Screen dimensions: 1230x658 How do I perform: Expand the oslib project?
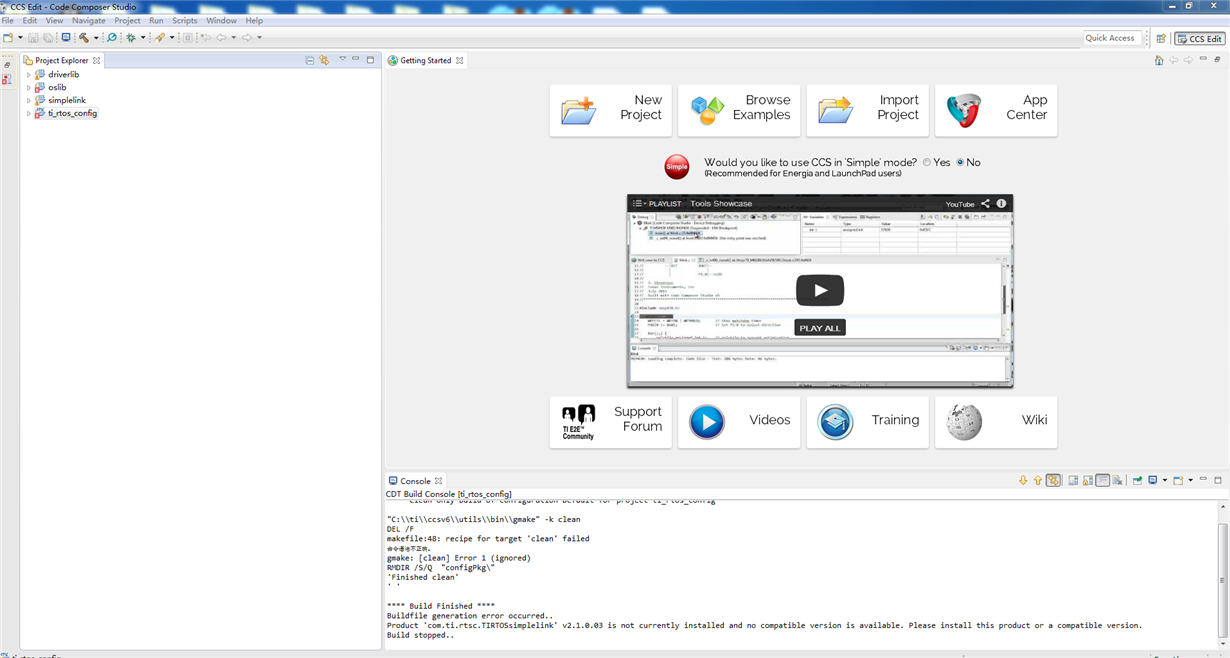28,88
